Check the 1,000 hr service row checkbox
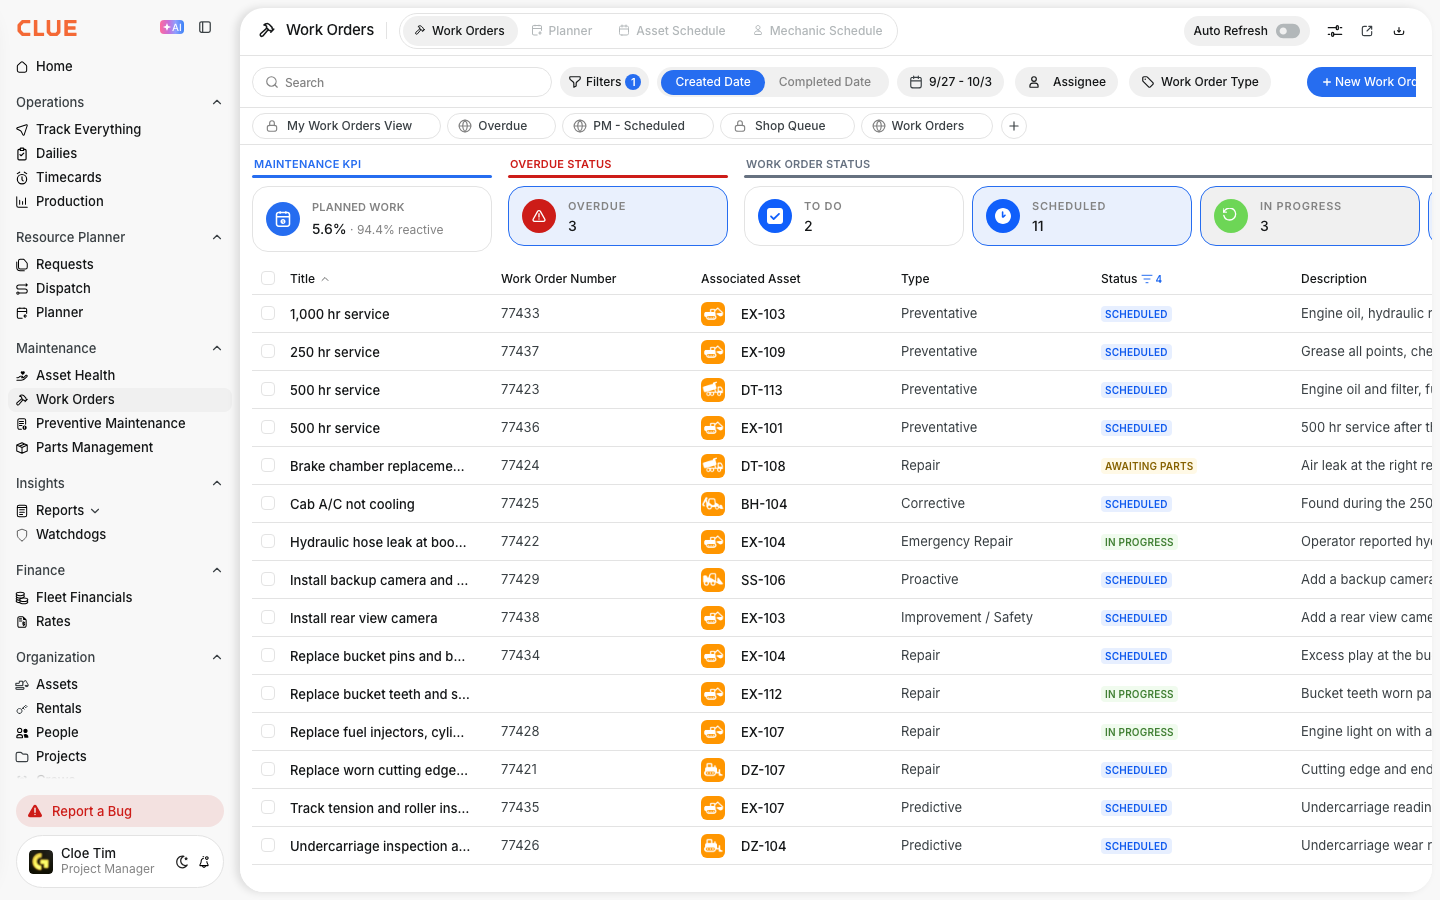Screen dimensions: 1440x900 [x=268, y=314]
